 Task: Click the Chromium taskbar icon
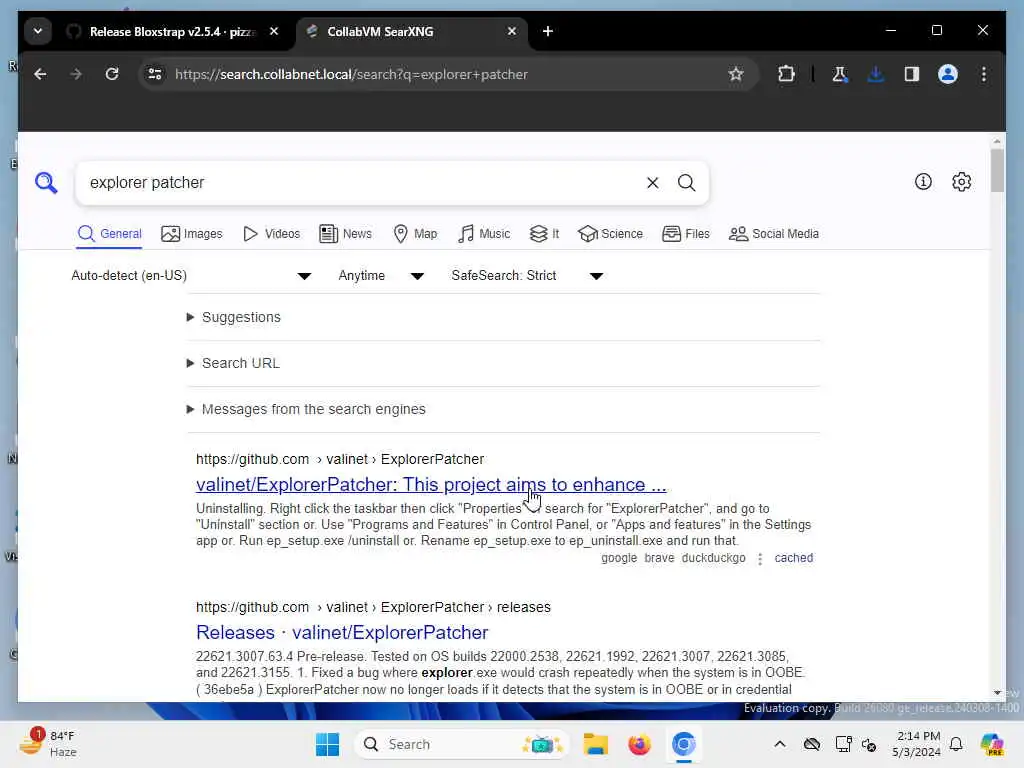coord(683,744)
